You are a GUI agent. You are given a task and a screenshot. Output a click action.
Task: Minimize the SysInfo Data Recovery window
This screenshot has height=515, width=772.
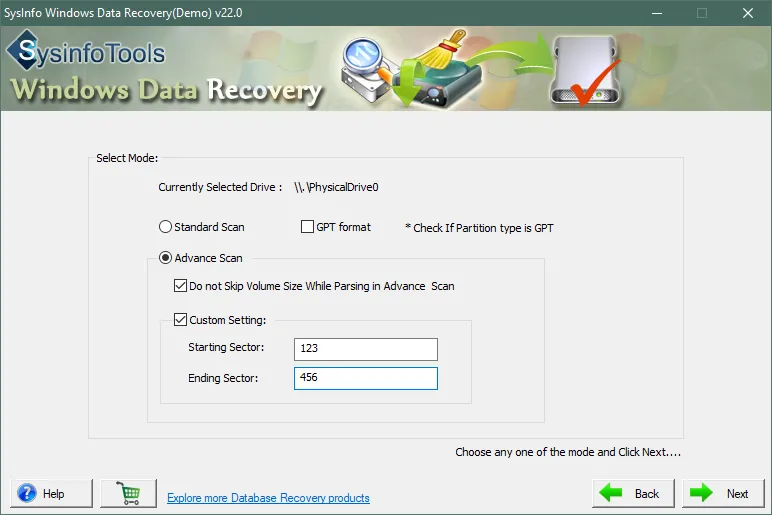pyautogui.click(x=657, y=13)
